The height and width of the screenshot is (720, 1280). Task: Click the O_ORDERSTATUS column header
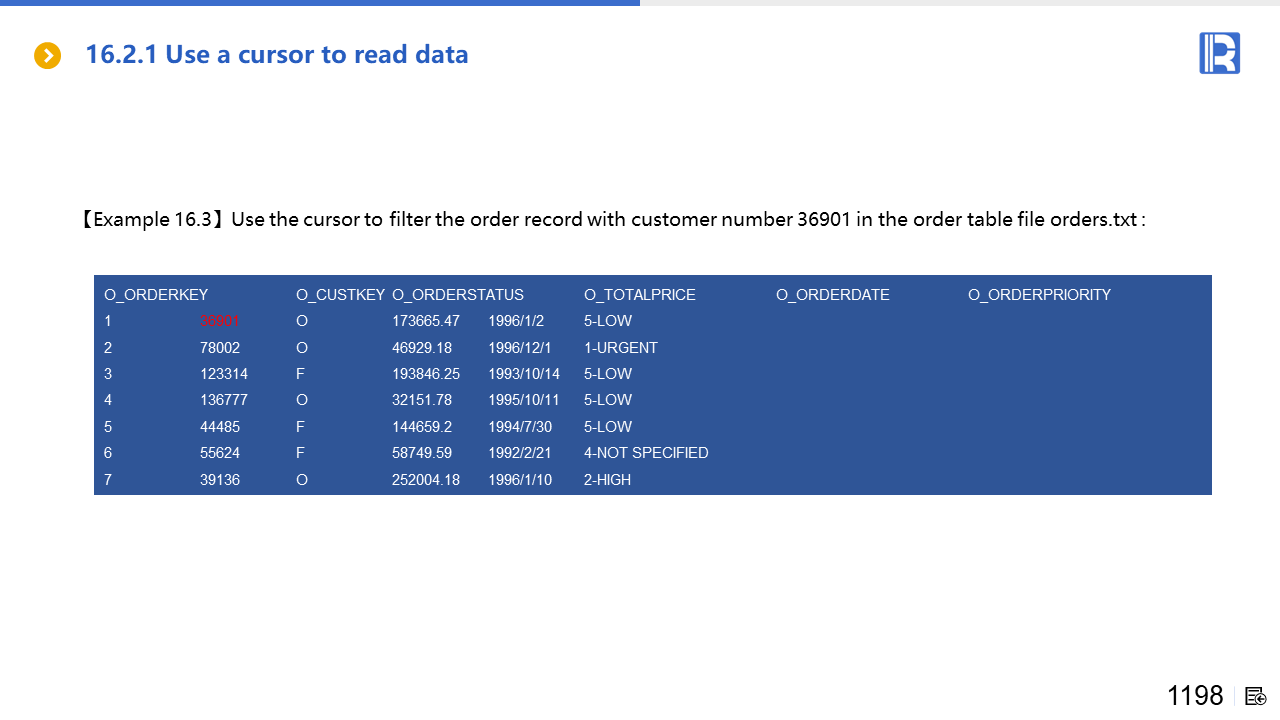pos(458,295)
